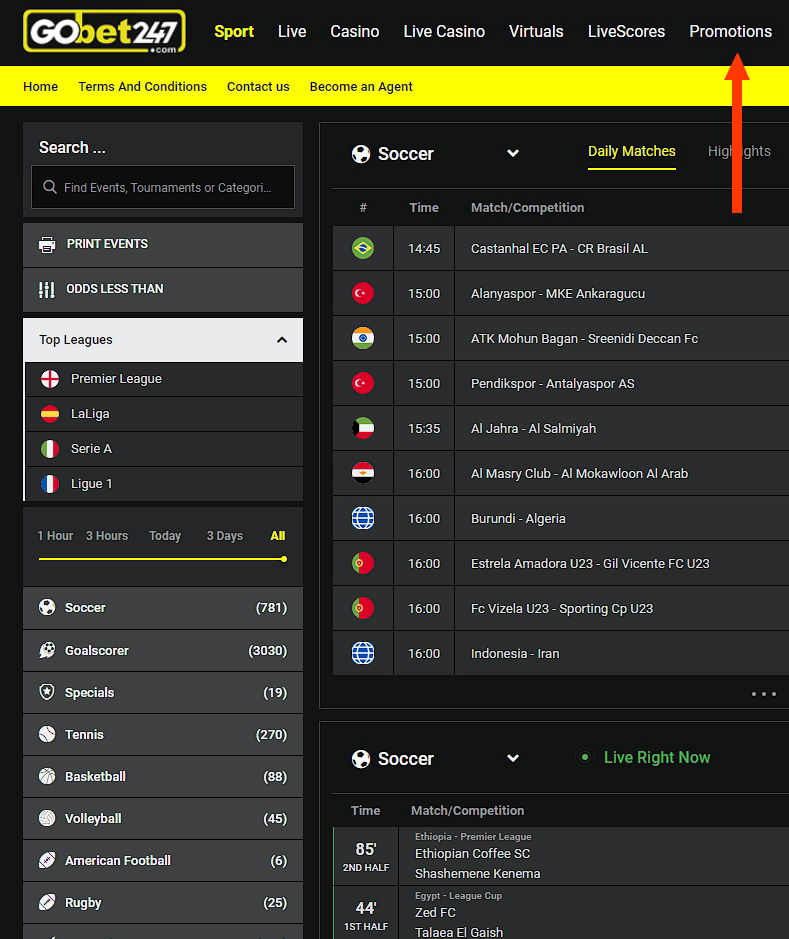This screenshot has height=939, width=789.
Task: Click the GObet247 logo
Action: point(104,32)
